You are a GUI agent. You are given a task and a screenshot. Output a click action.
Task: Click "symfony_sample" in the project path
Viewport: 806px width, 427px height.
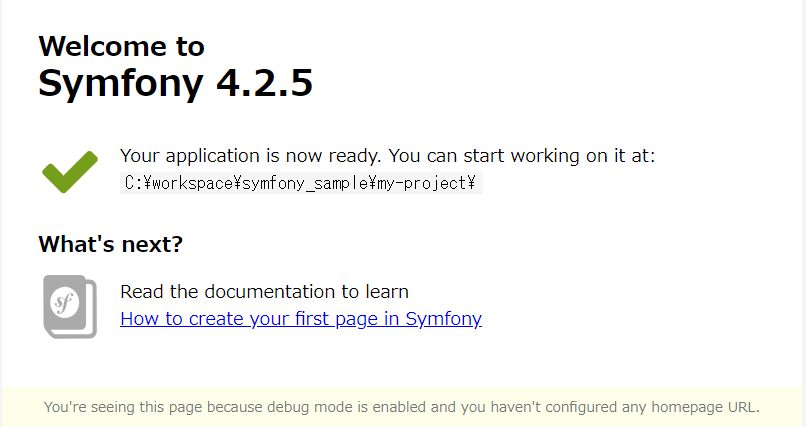(305, 184)
